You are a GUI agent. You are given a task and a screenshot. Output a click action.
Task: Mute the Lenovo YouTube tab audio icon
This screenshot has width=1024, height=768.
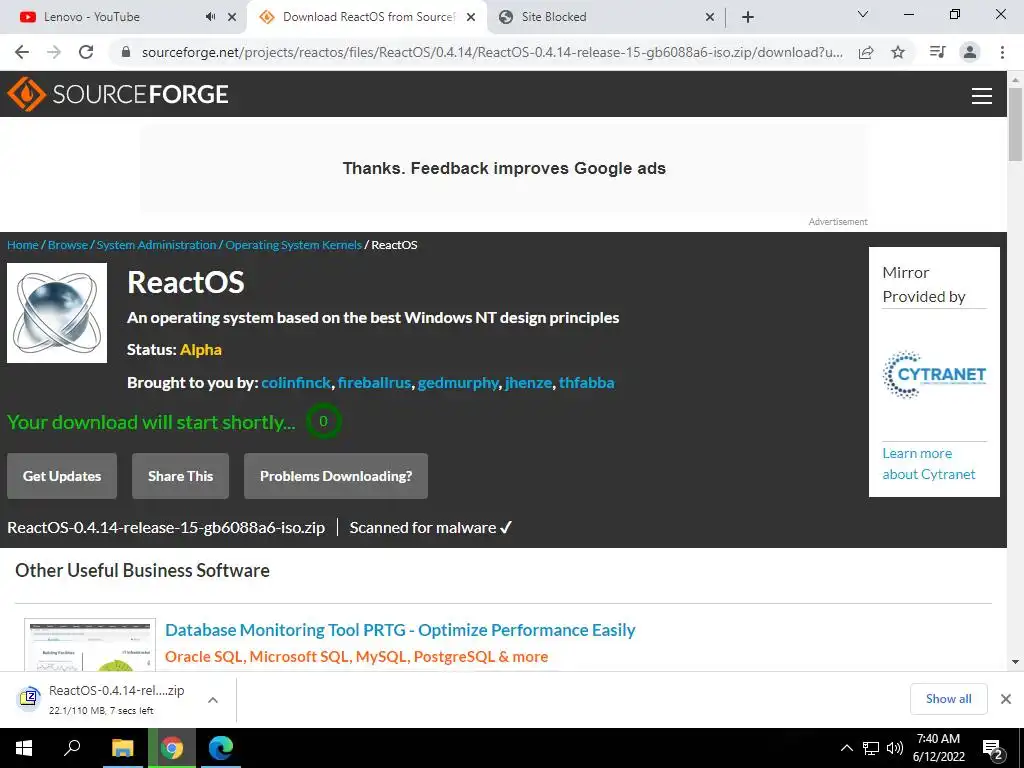click(210, 17)
